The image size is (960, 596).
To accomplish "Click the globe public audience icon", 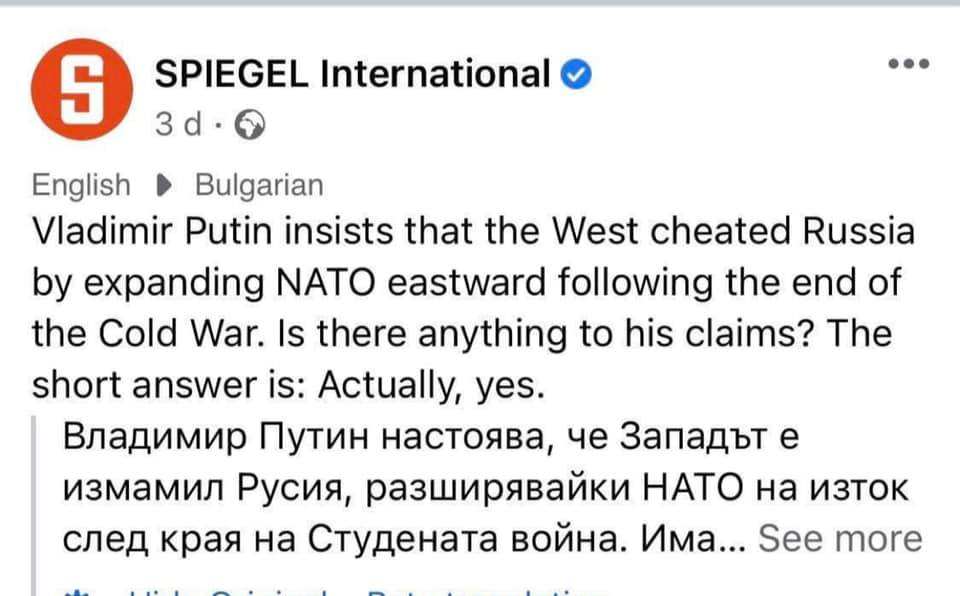I will pos(250,124).
